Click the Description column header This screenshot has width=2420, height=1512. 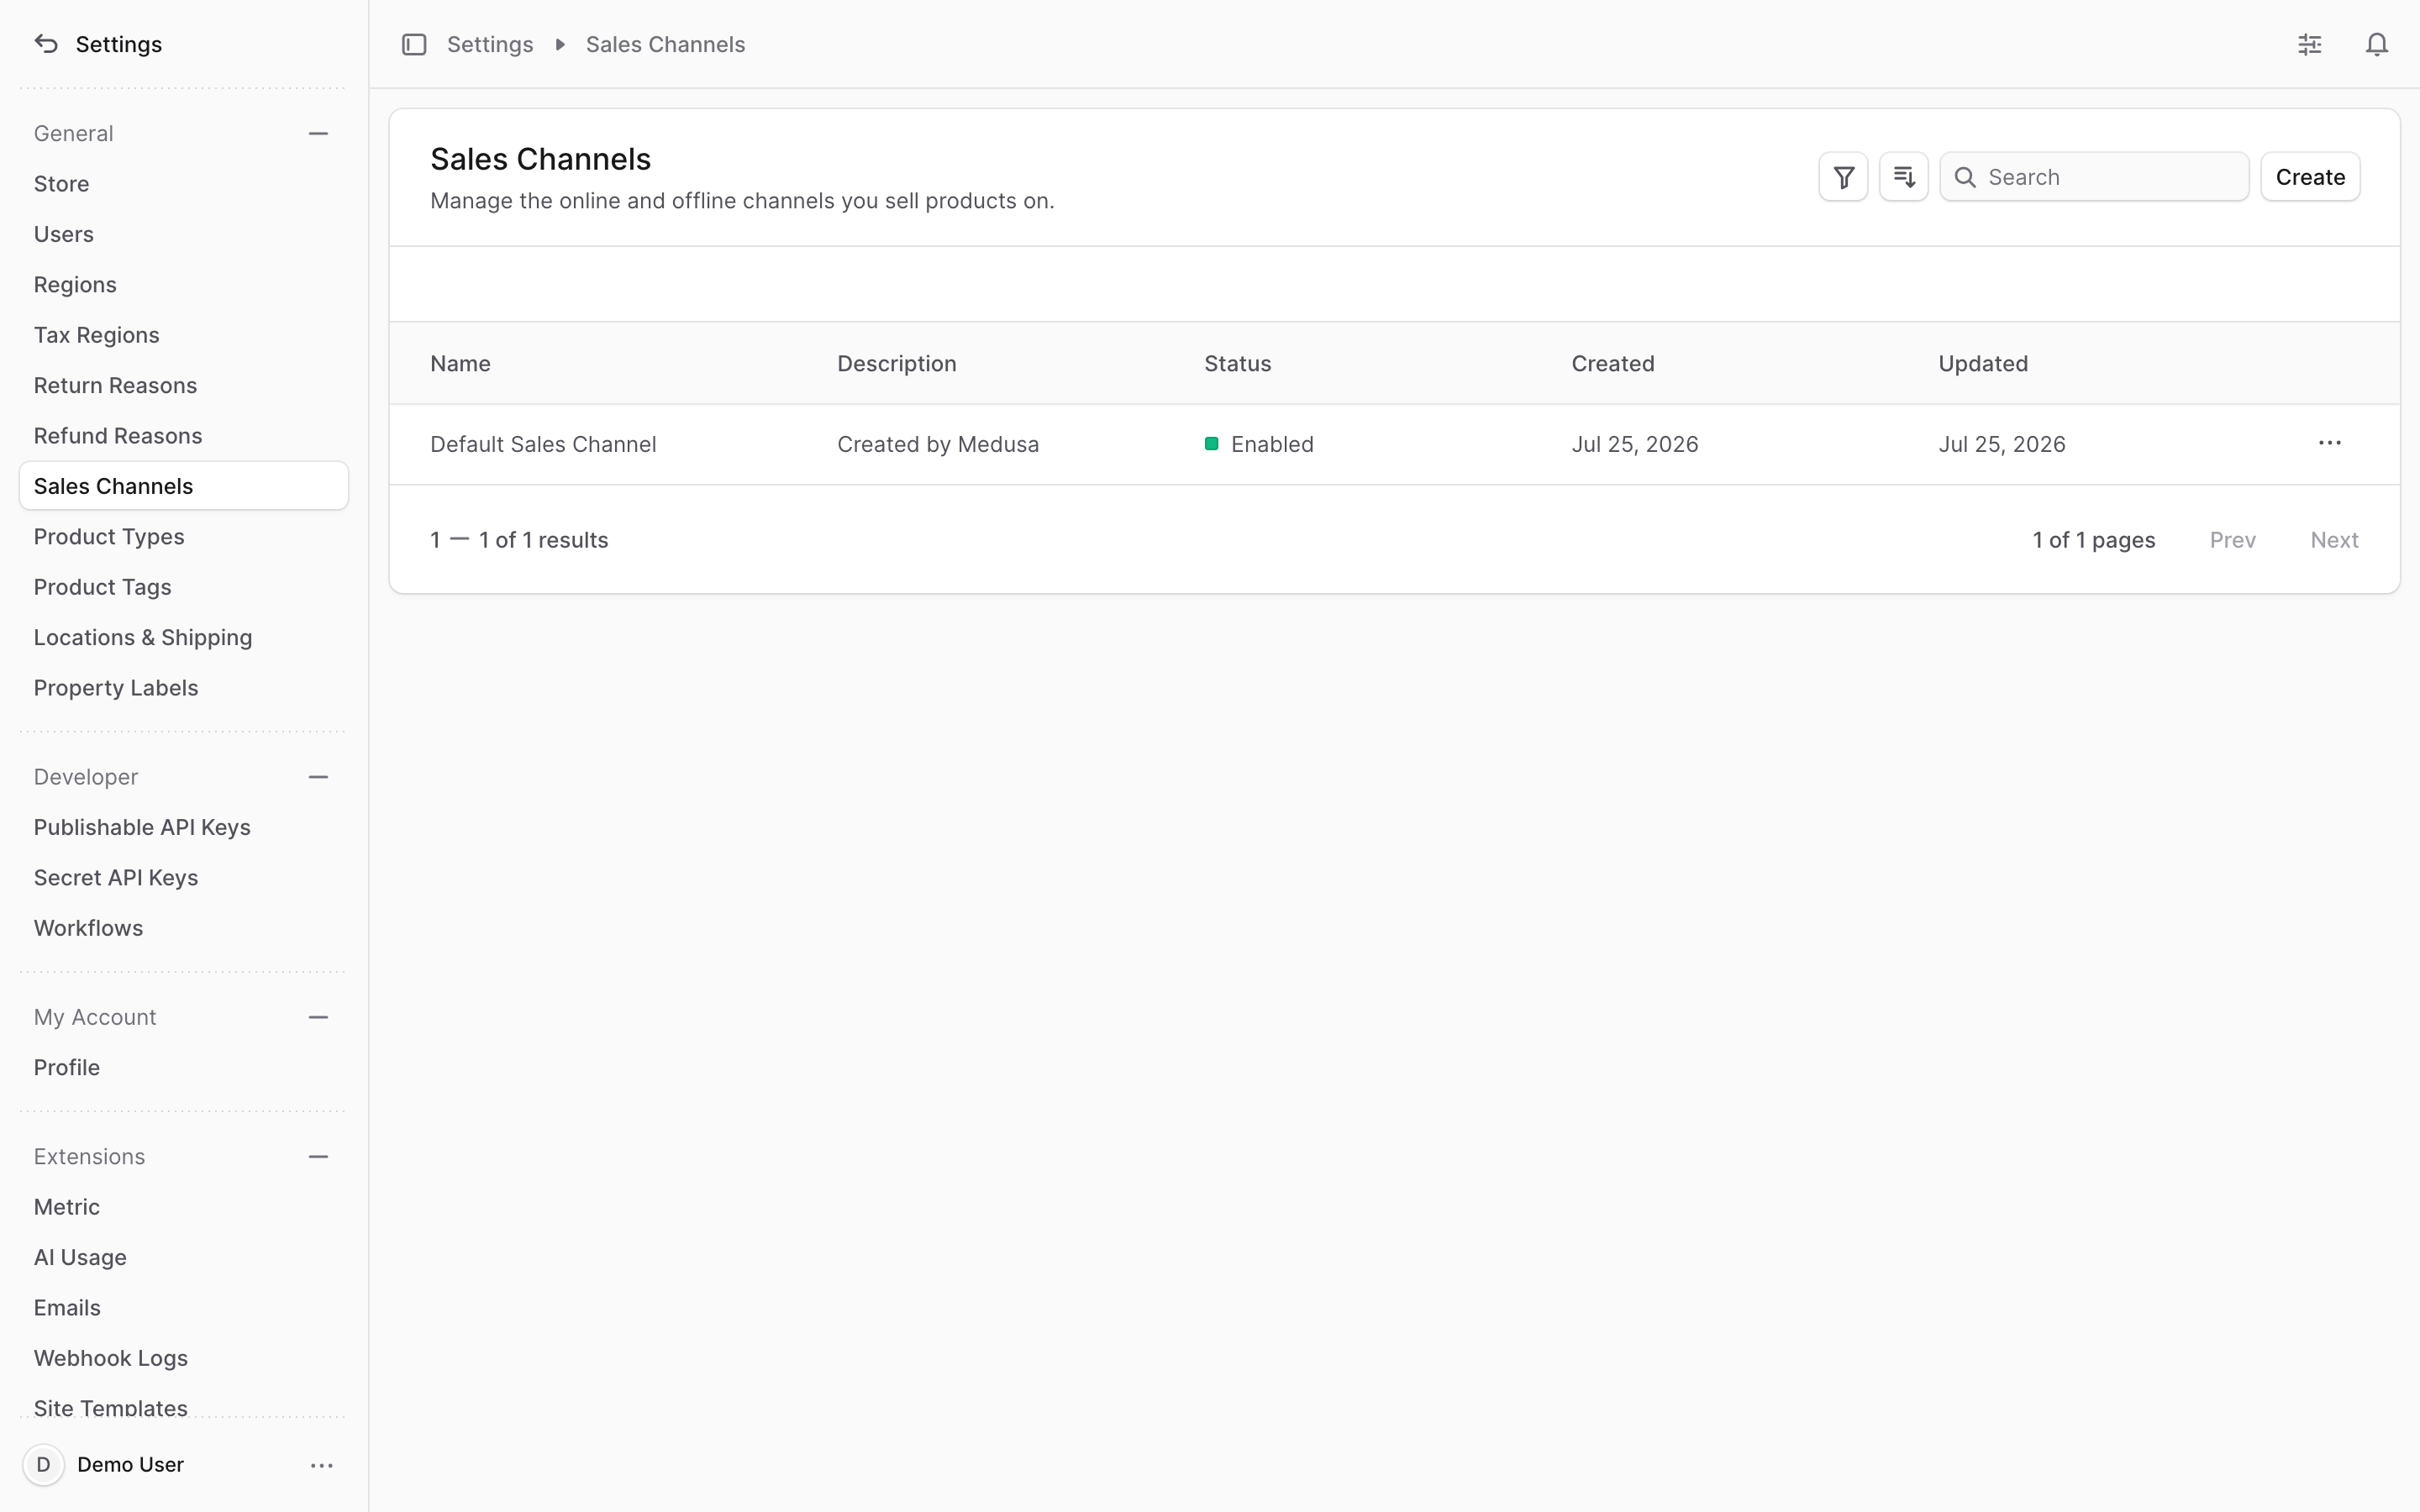point(897,364)
